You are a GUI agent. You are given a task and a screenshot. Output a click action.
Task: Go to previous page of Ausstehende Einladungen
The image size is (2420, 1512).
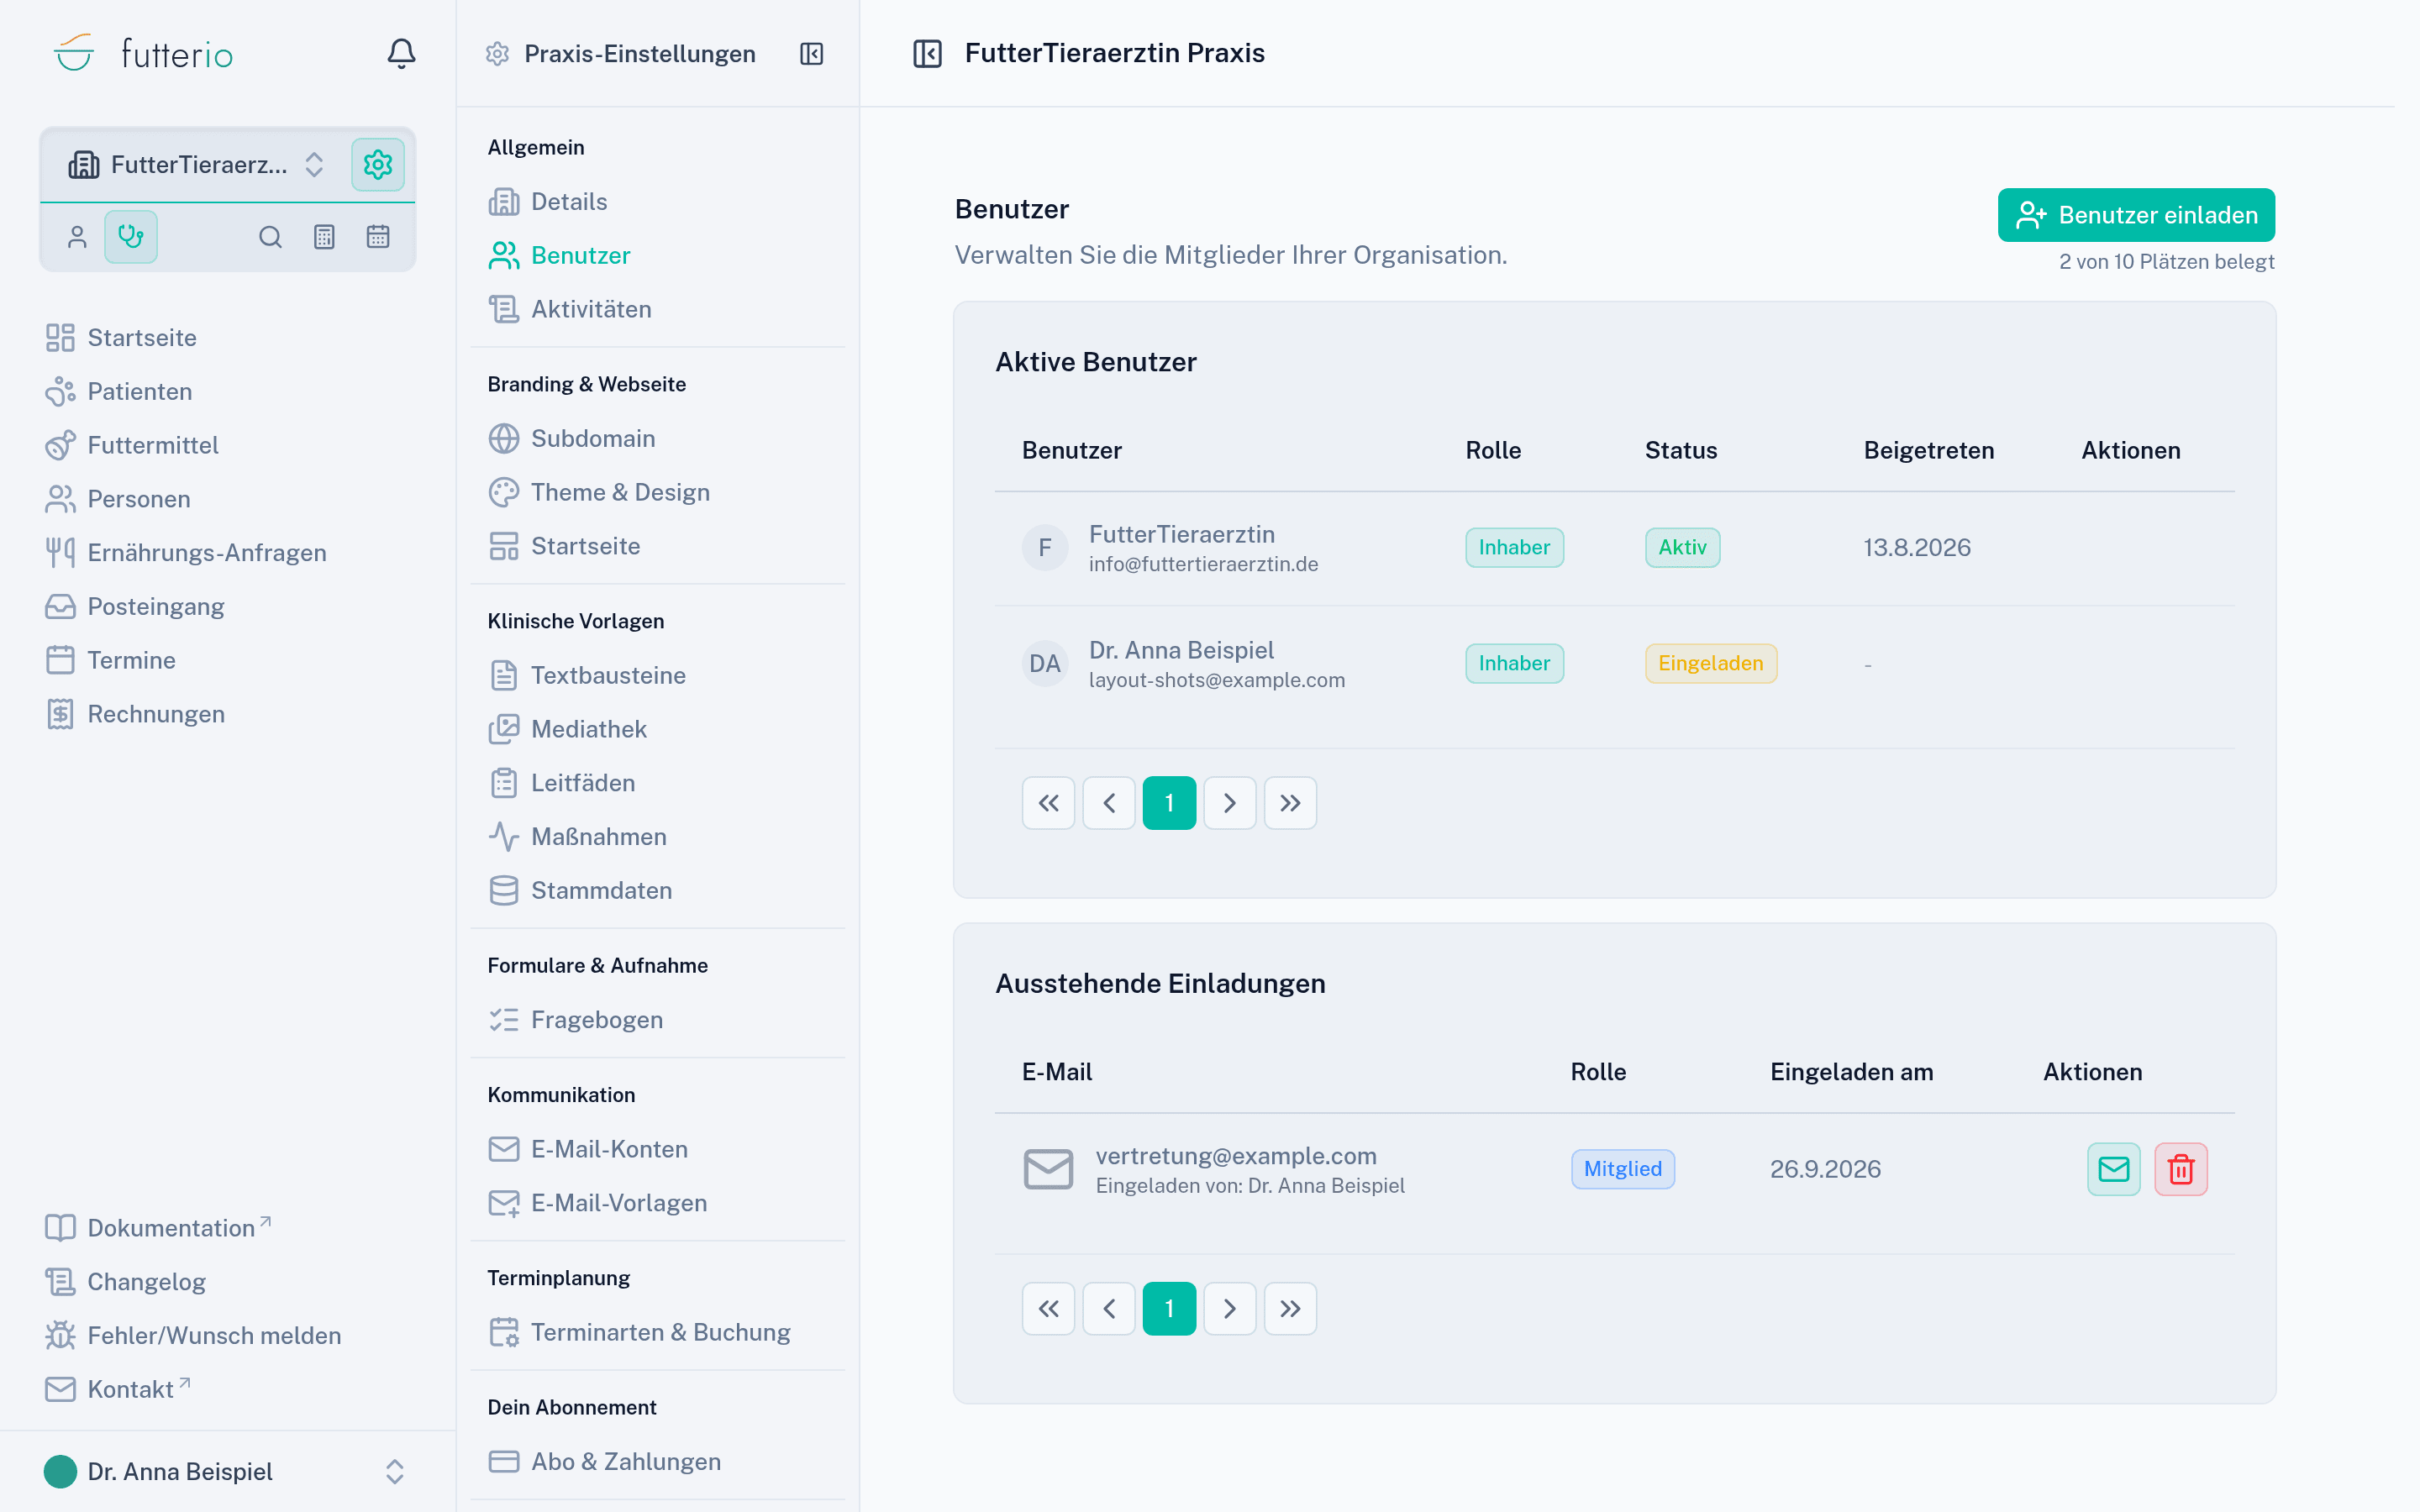pos(1109,1308)
